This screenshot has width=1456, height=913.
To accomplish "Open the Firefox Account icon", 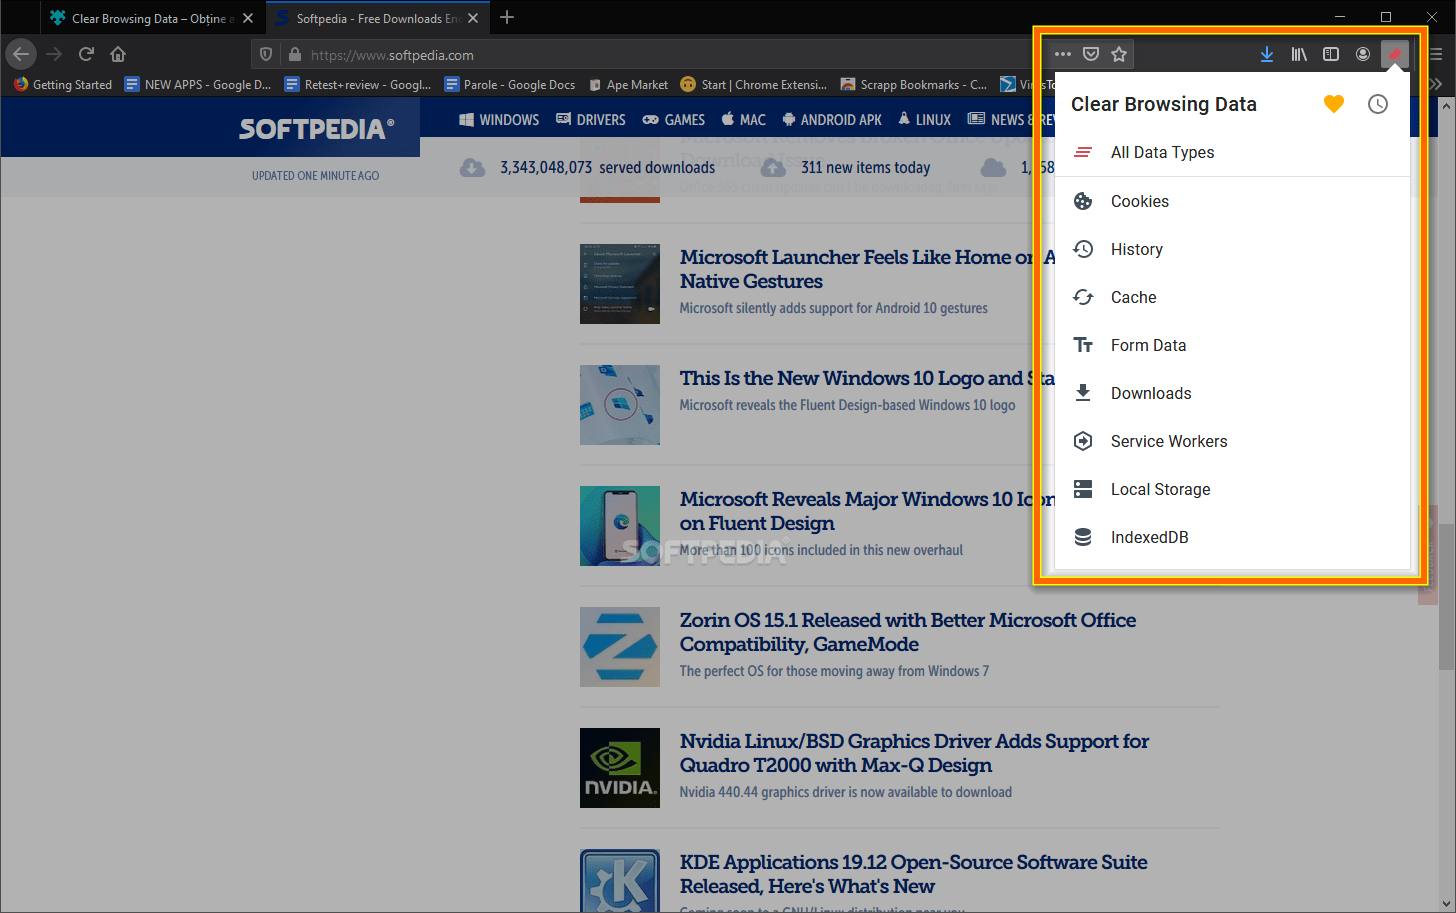I will 1363,54.
